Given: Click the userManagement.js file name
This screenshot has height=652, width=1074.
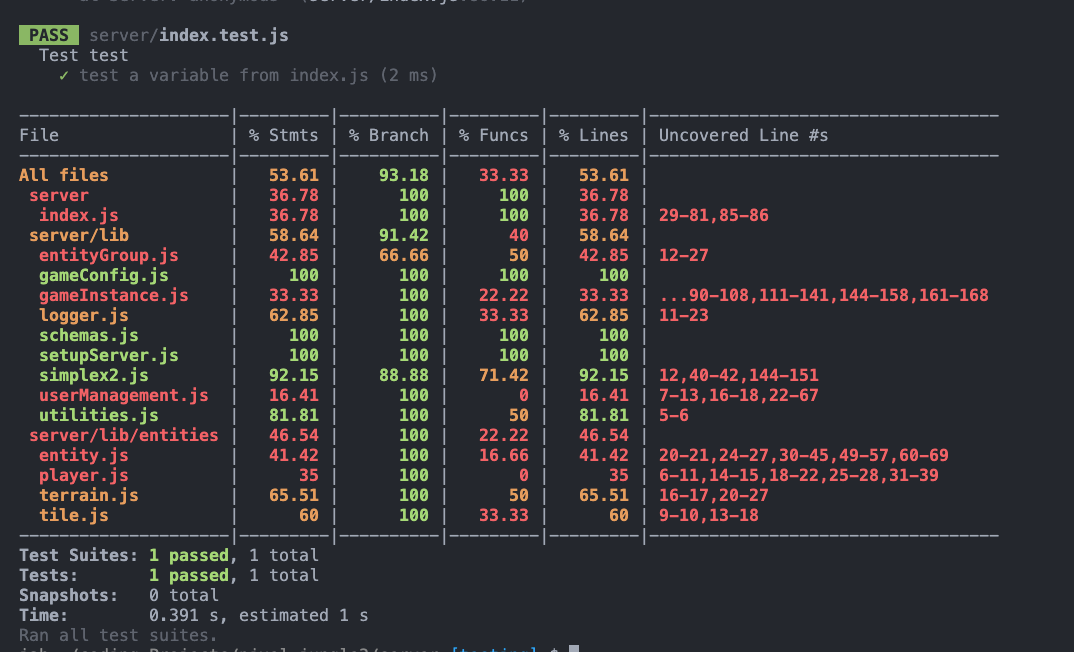Looking at the screenshot, I should [123, 395].
